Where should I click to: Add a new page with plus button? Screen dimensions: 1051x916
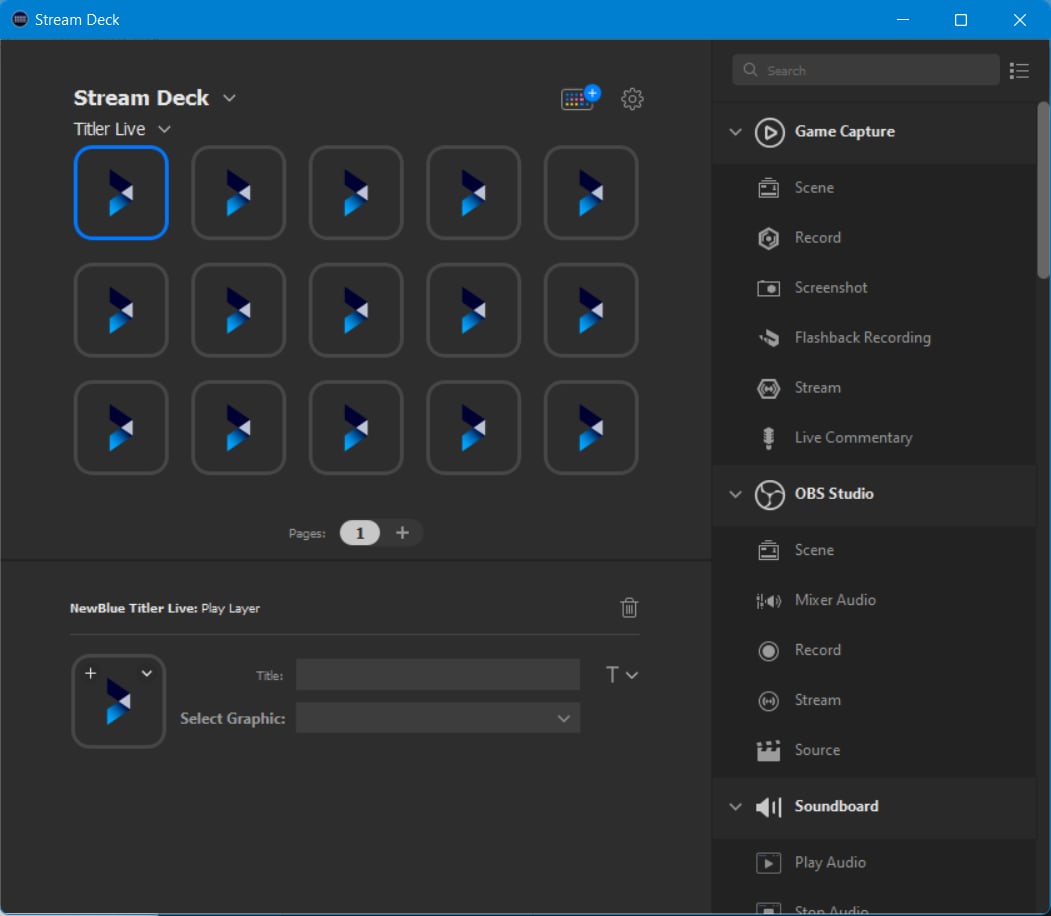pos(402,533)
